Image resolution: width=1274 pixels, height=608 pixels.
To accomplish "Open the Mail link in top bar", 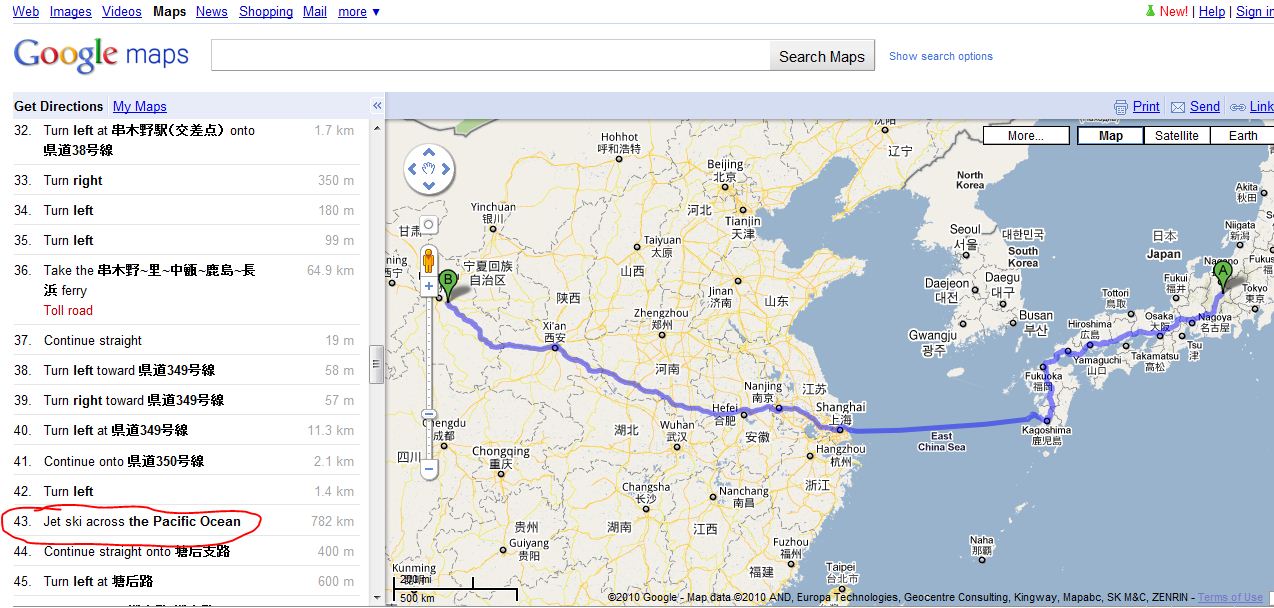I will (x=315, y=12).
